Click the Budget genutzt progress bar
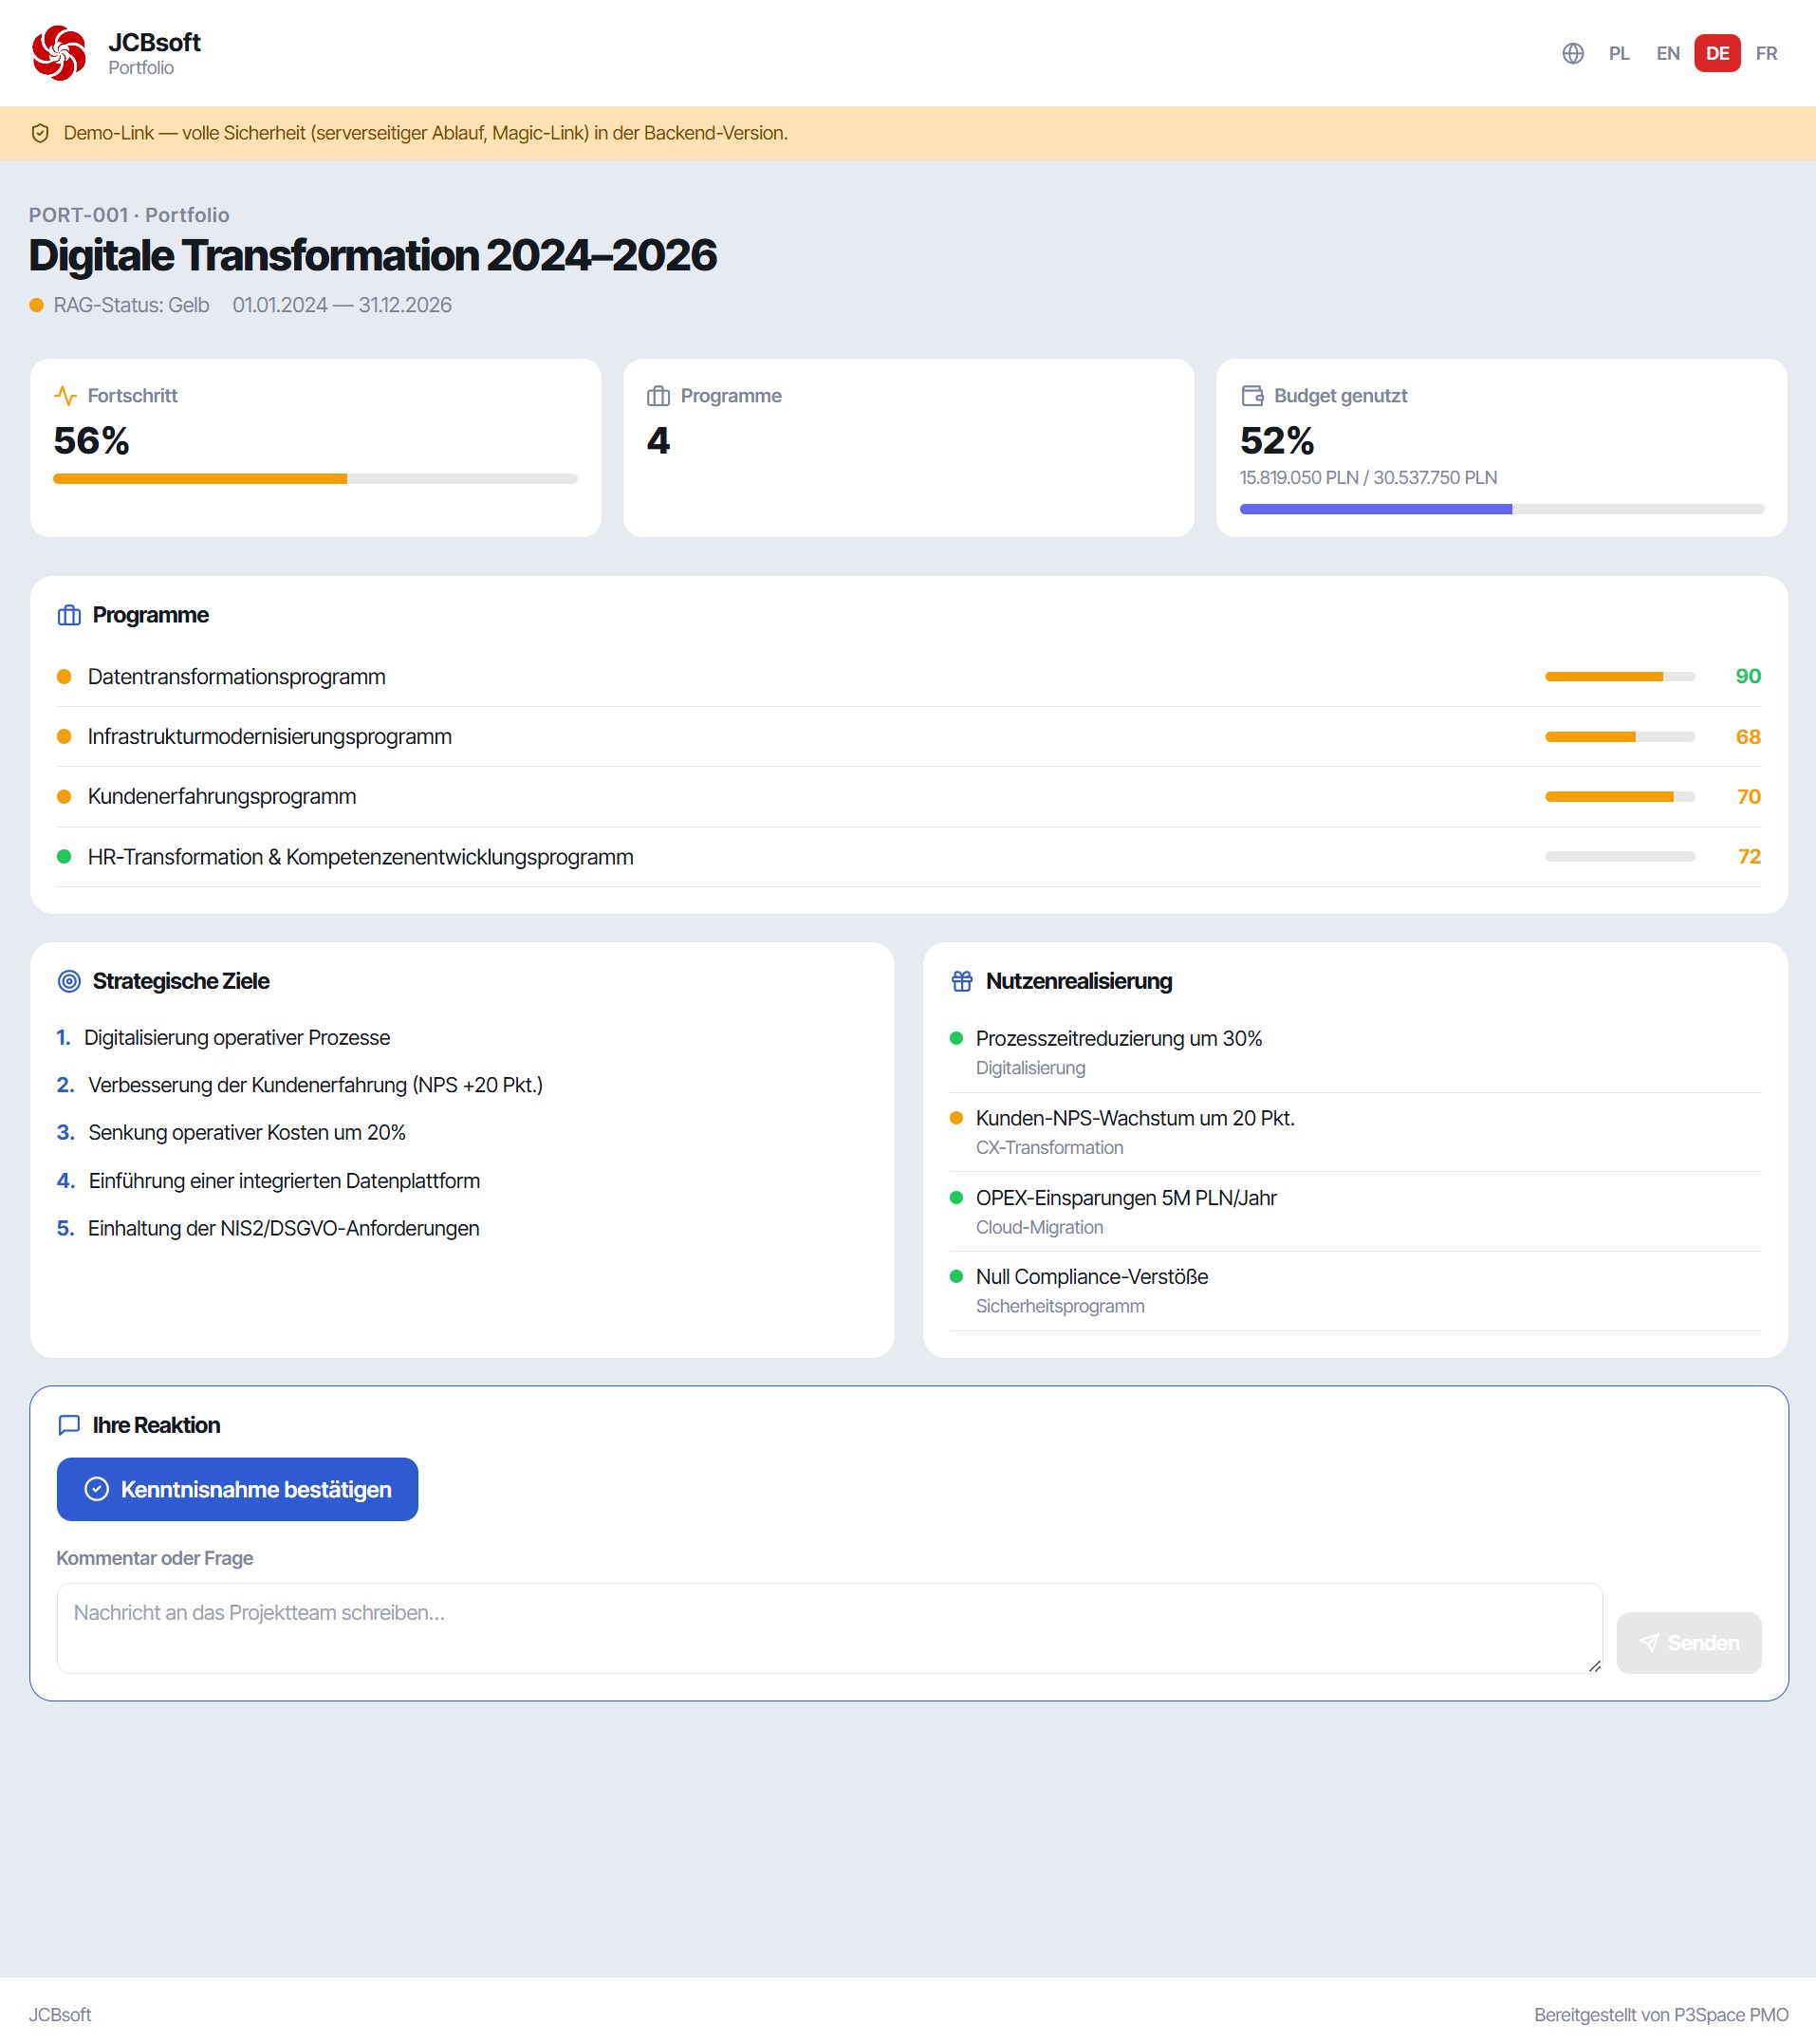Image resolution: width=1816 pixels, height=2044 pixels. click(1501, 509)
